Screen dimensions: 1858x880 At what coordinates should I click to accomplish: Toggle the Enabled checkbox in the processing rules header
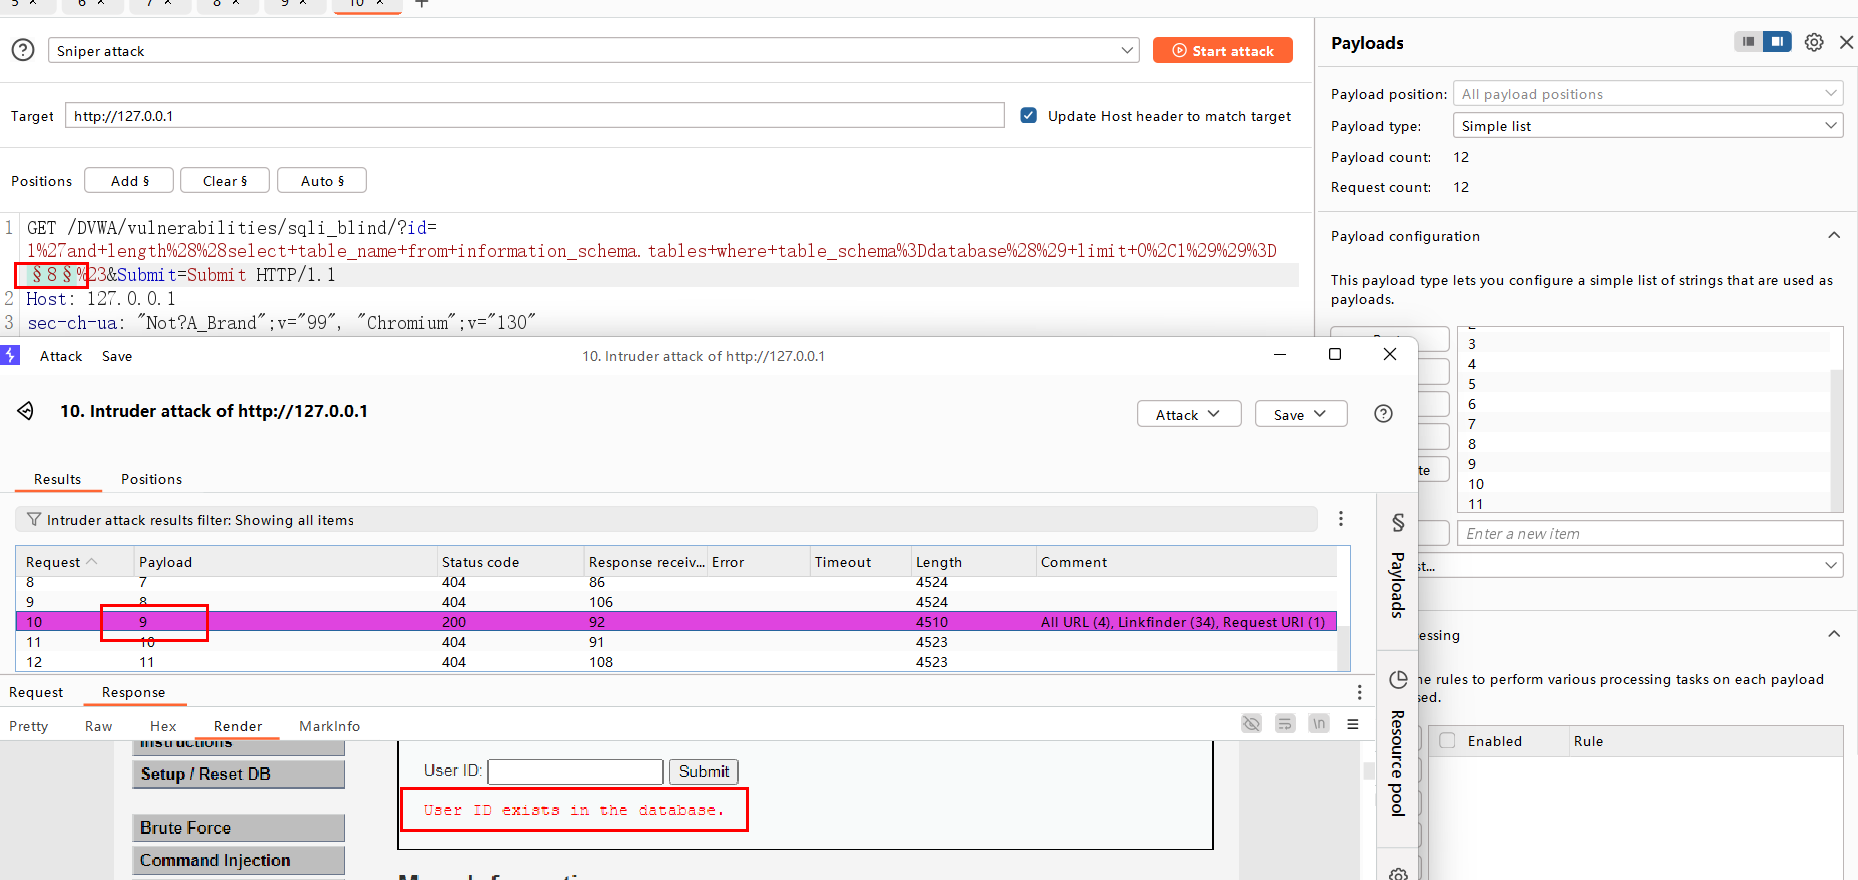click(1447, 740)
